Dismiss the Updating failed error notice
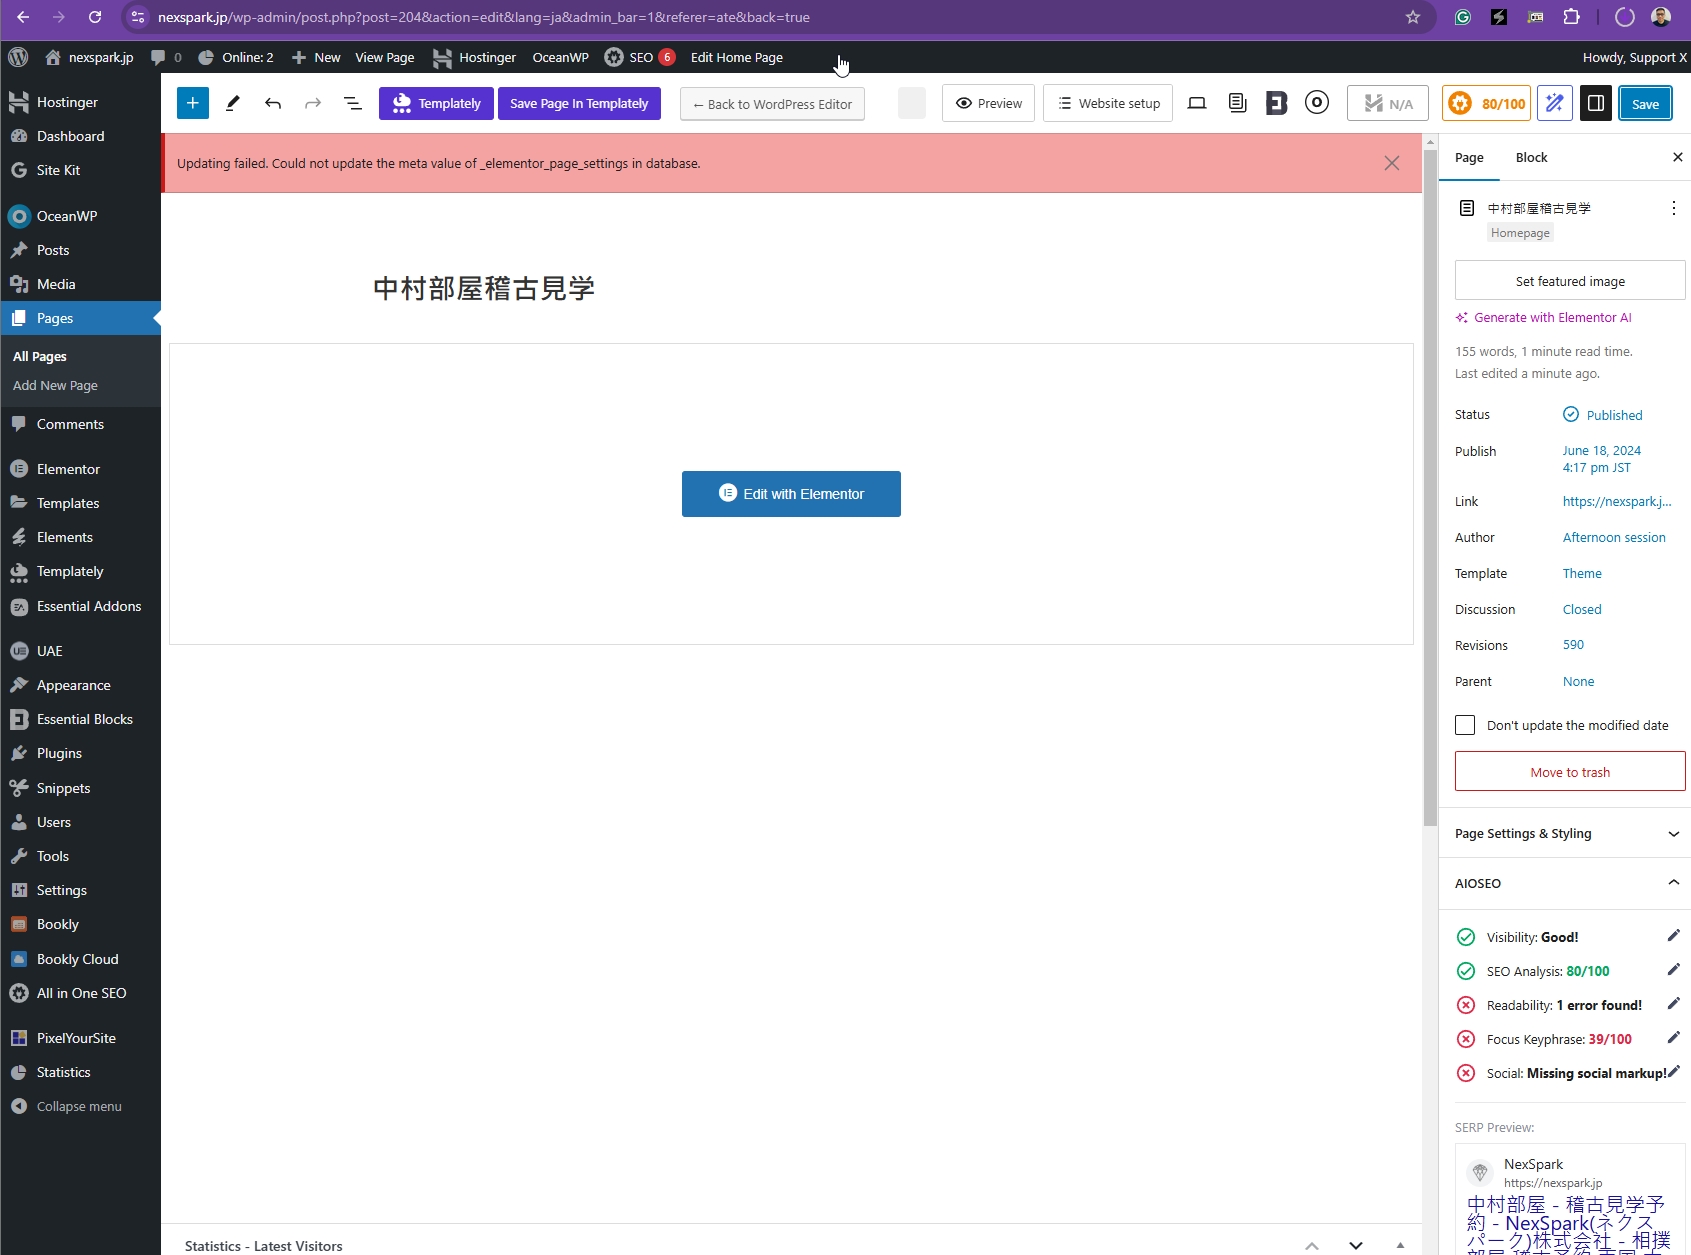This screenshot has width=1691, height=1255. pos(1391,163)
